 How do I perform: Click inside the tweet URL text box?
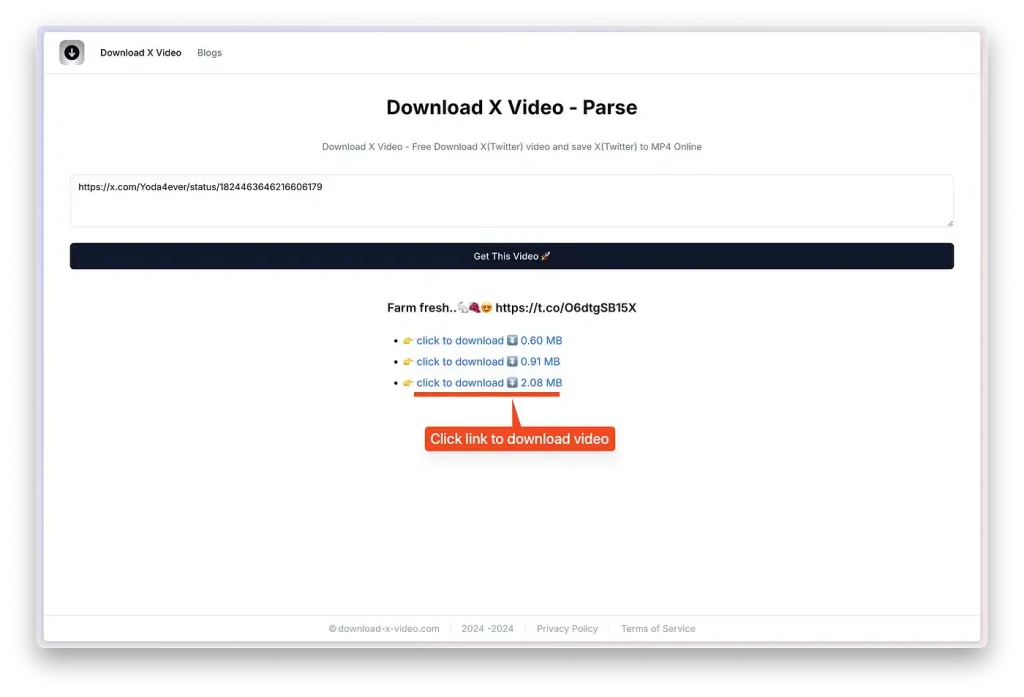click(511, 201)
